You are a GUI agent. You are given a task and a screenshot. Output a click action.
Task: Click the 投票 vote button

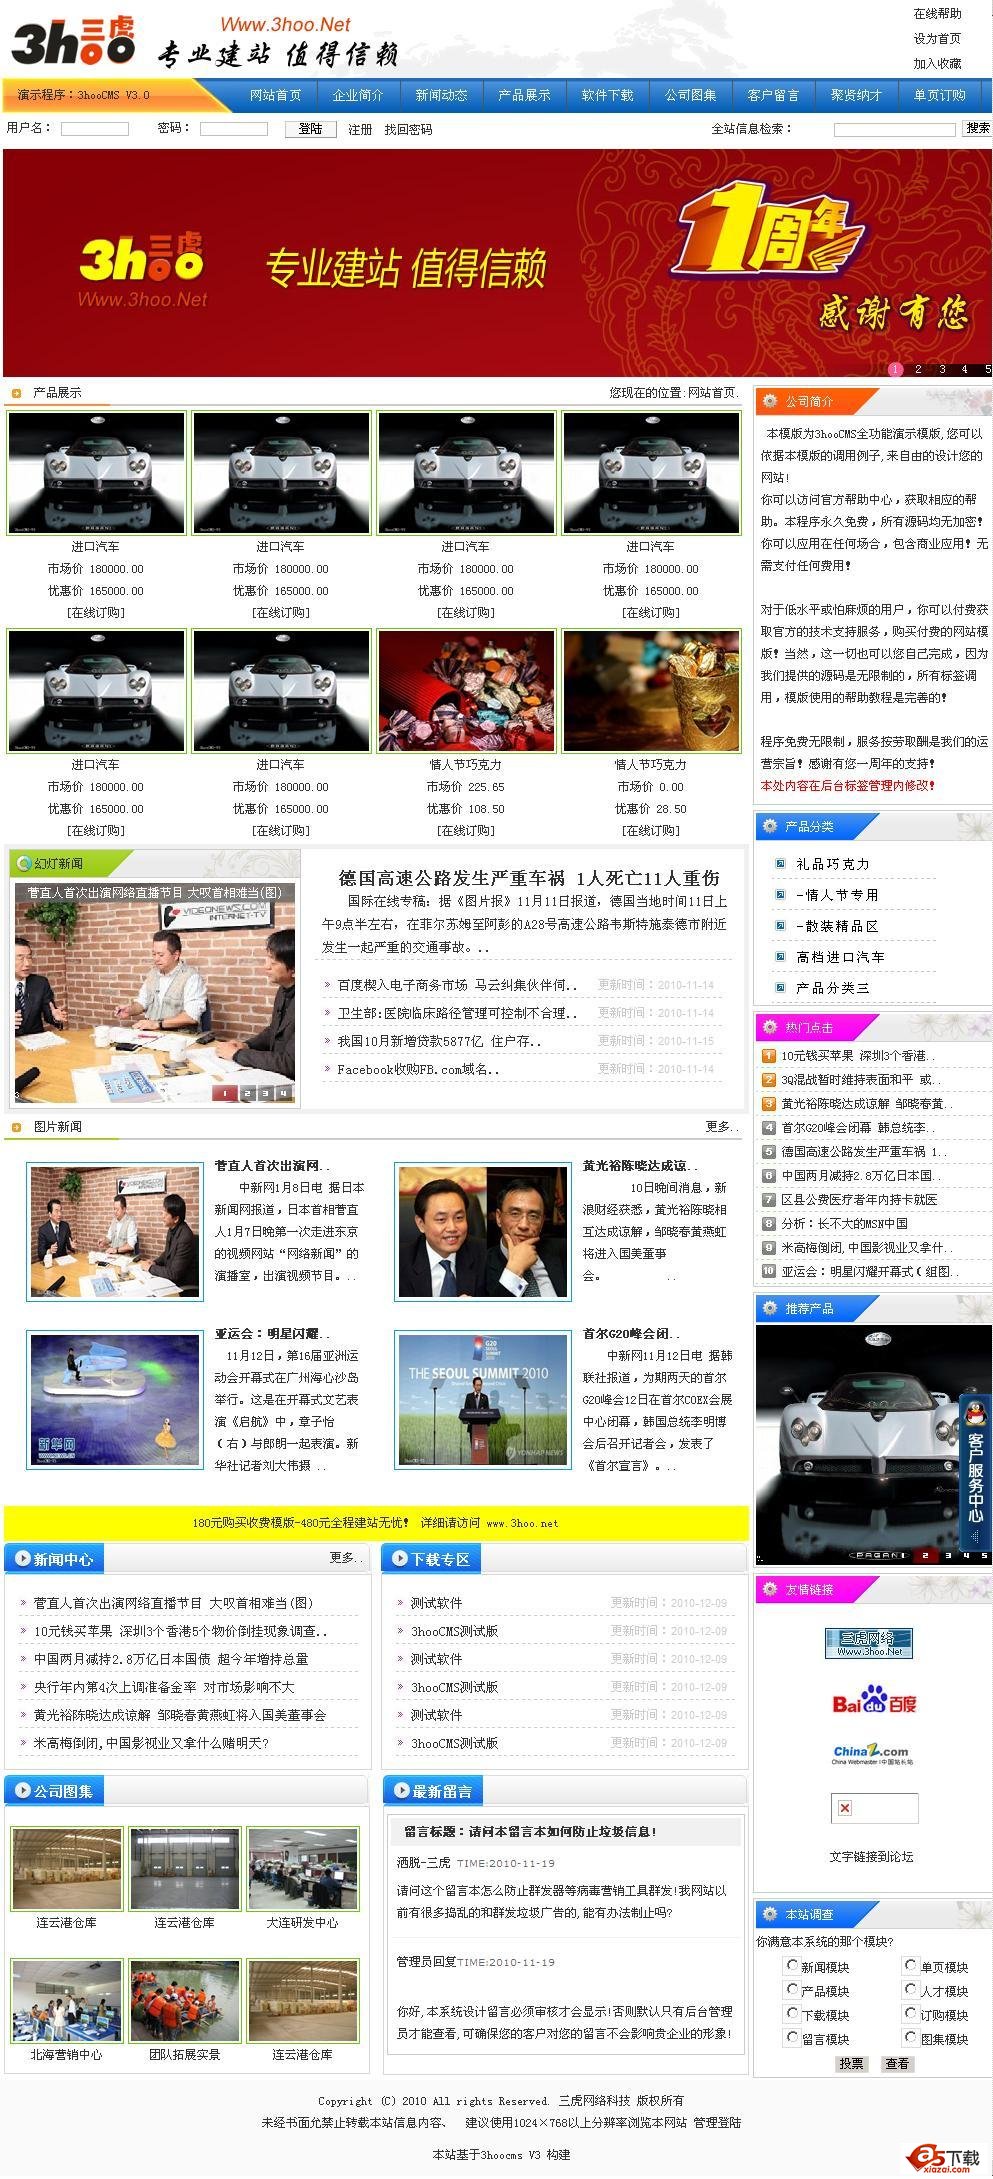click(x=851, y=2063)
